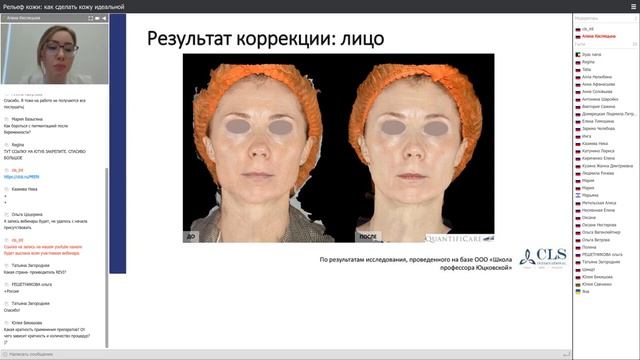Select Татьяна Загородняя in participants list

[601, 262]
